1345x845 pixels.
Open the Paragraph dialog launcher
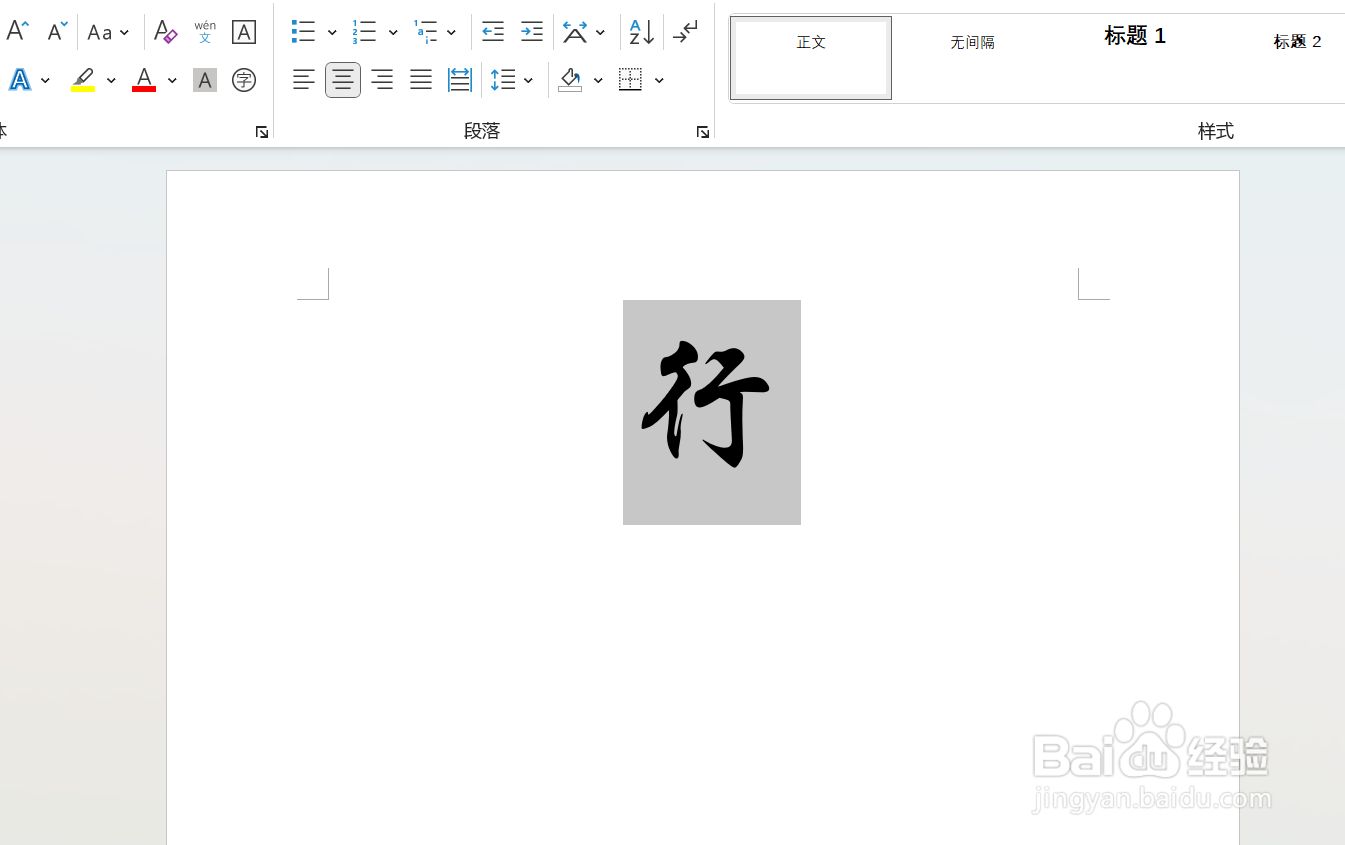click(703, 131)
